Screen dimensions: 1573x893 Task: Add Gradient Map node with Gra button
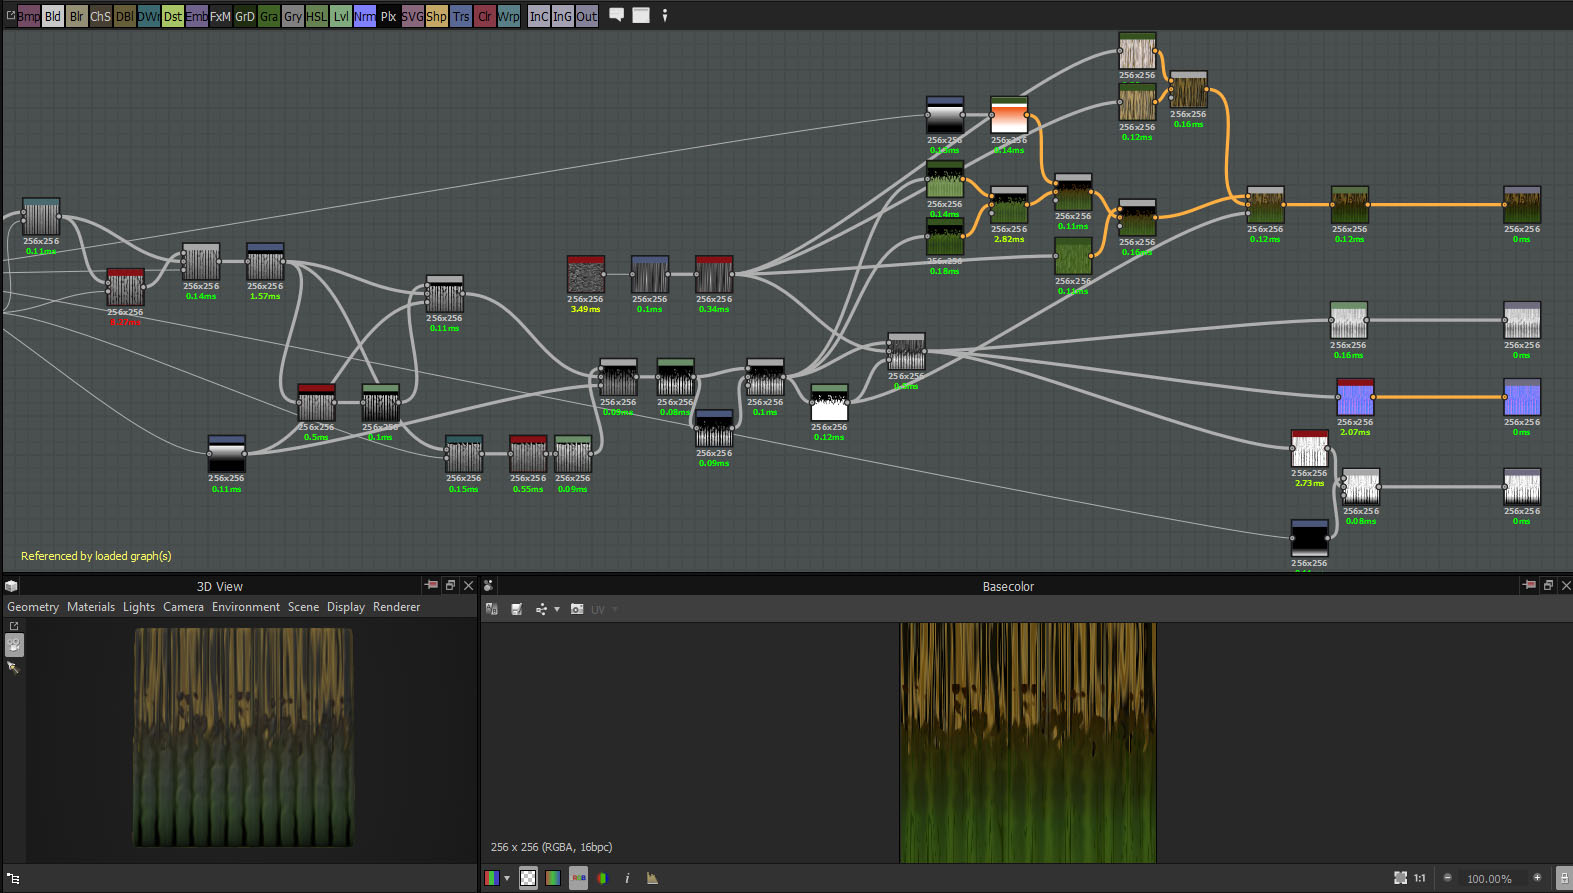coord(269,16)
